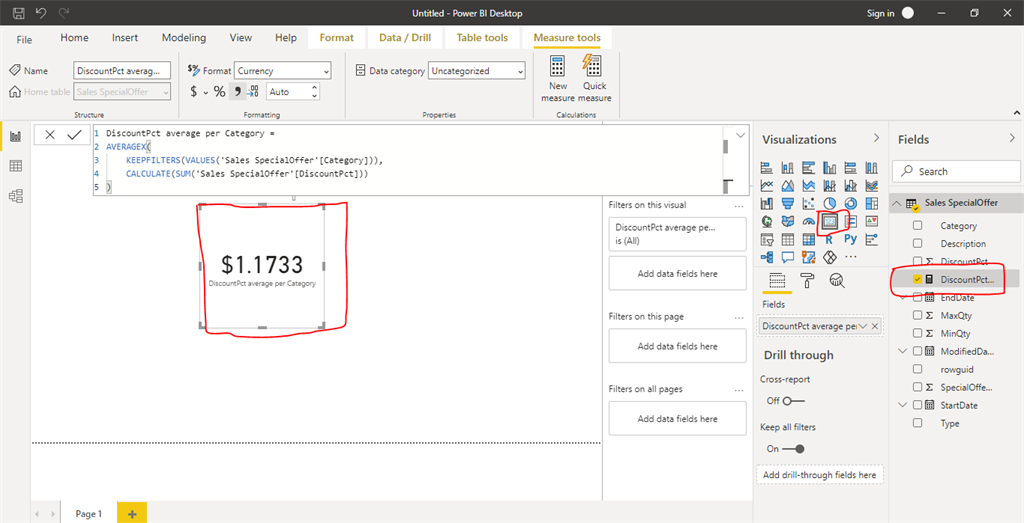The height and width of the screenshot is (523, 1024).
Task: Select the Slicer visual
Action: 767,239
